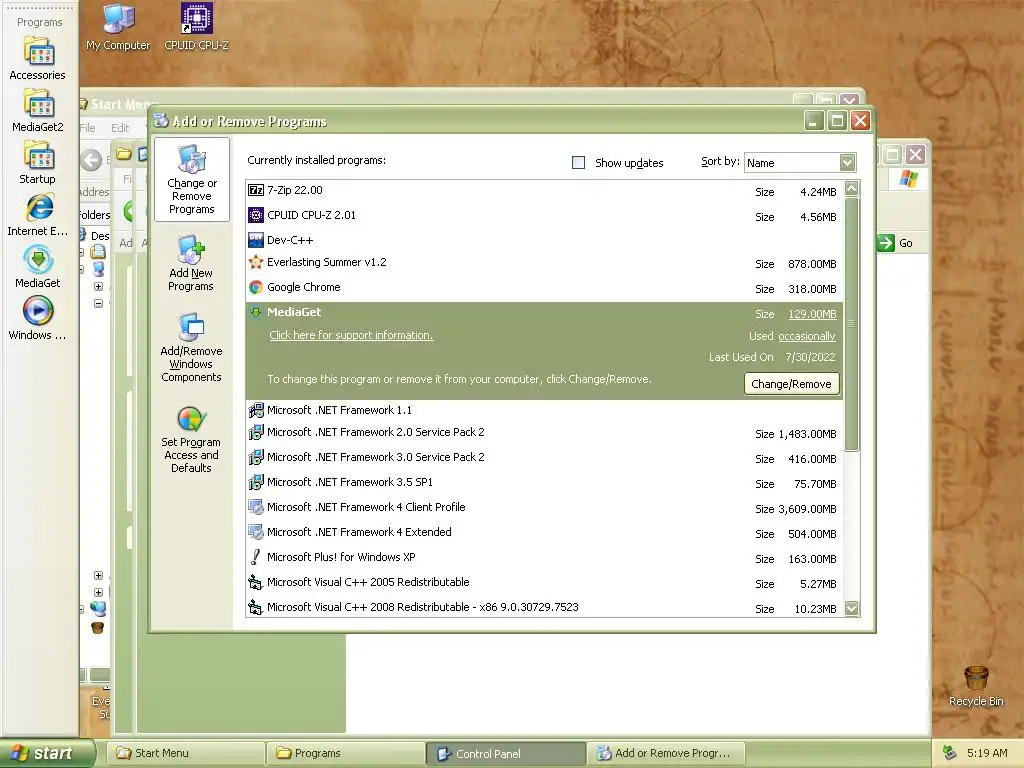Select Microsoft Plus! for Windows XP icon
Viewport: 1024px width, 768px height.
click(x=256, y=557)
